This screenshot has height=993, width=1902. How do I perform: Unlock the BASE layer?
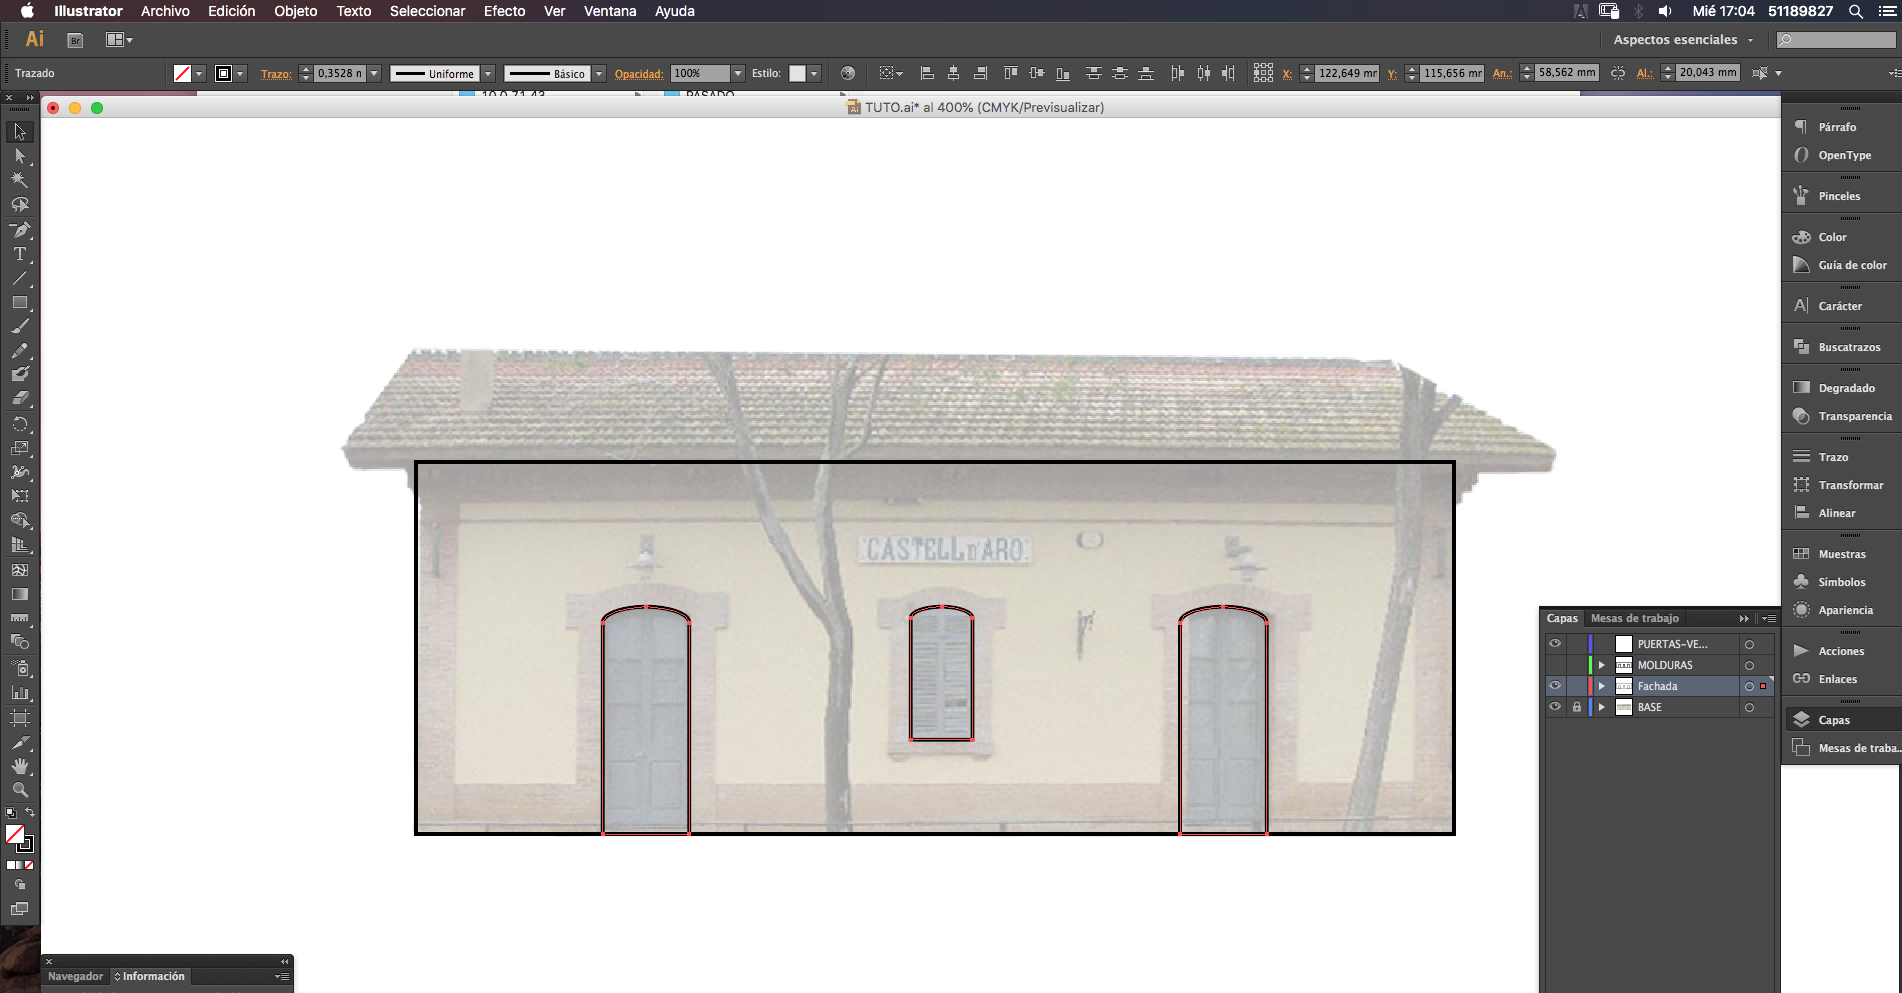[1577, 707]
